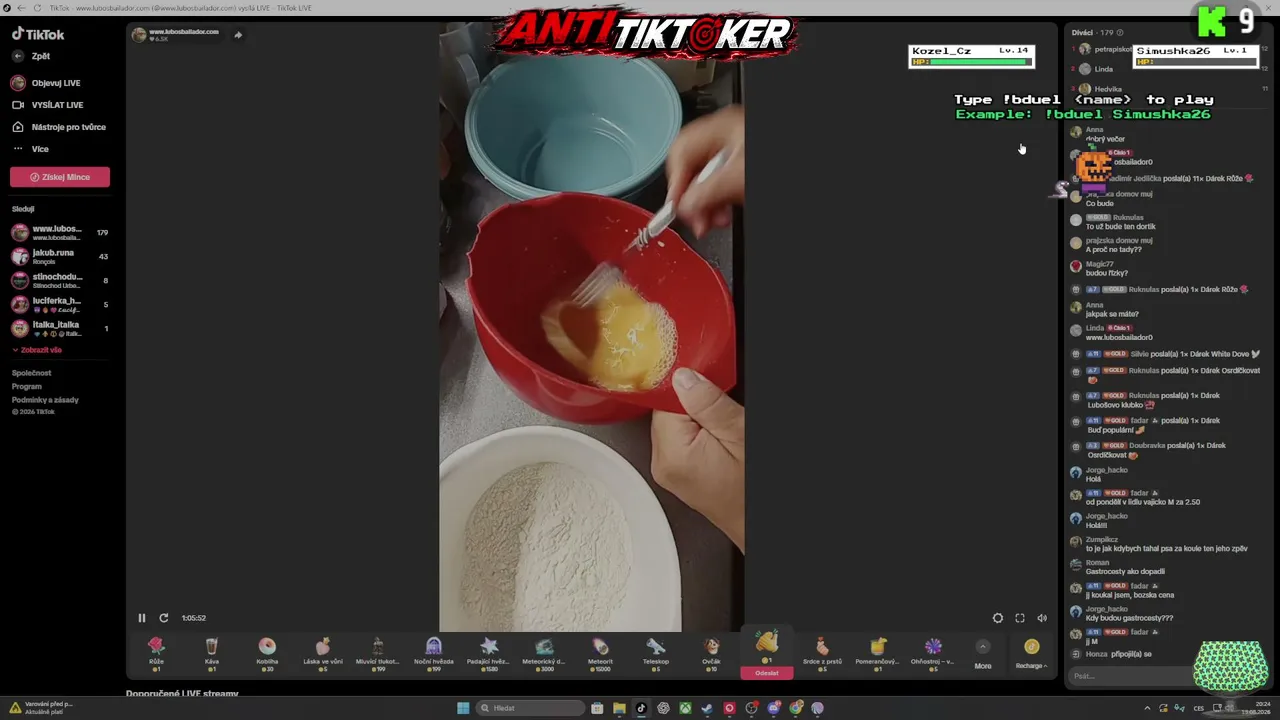This screenshot has height=720, width=1280.
Task: Click chat user Magic77's name
Action: (x=1100, y=265)
